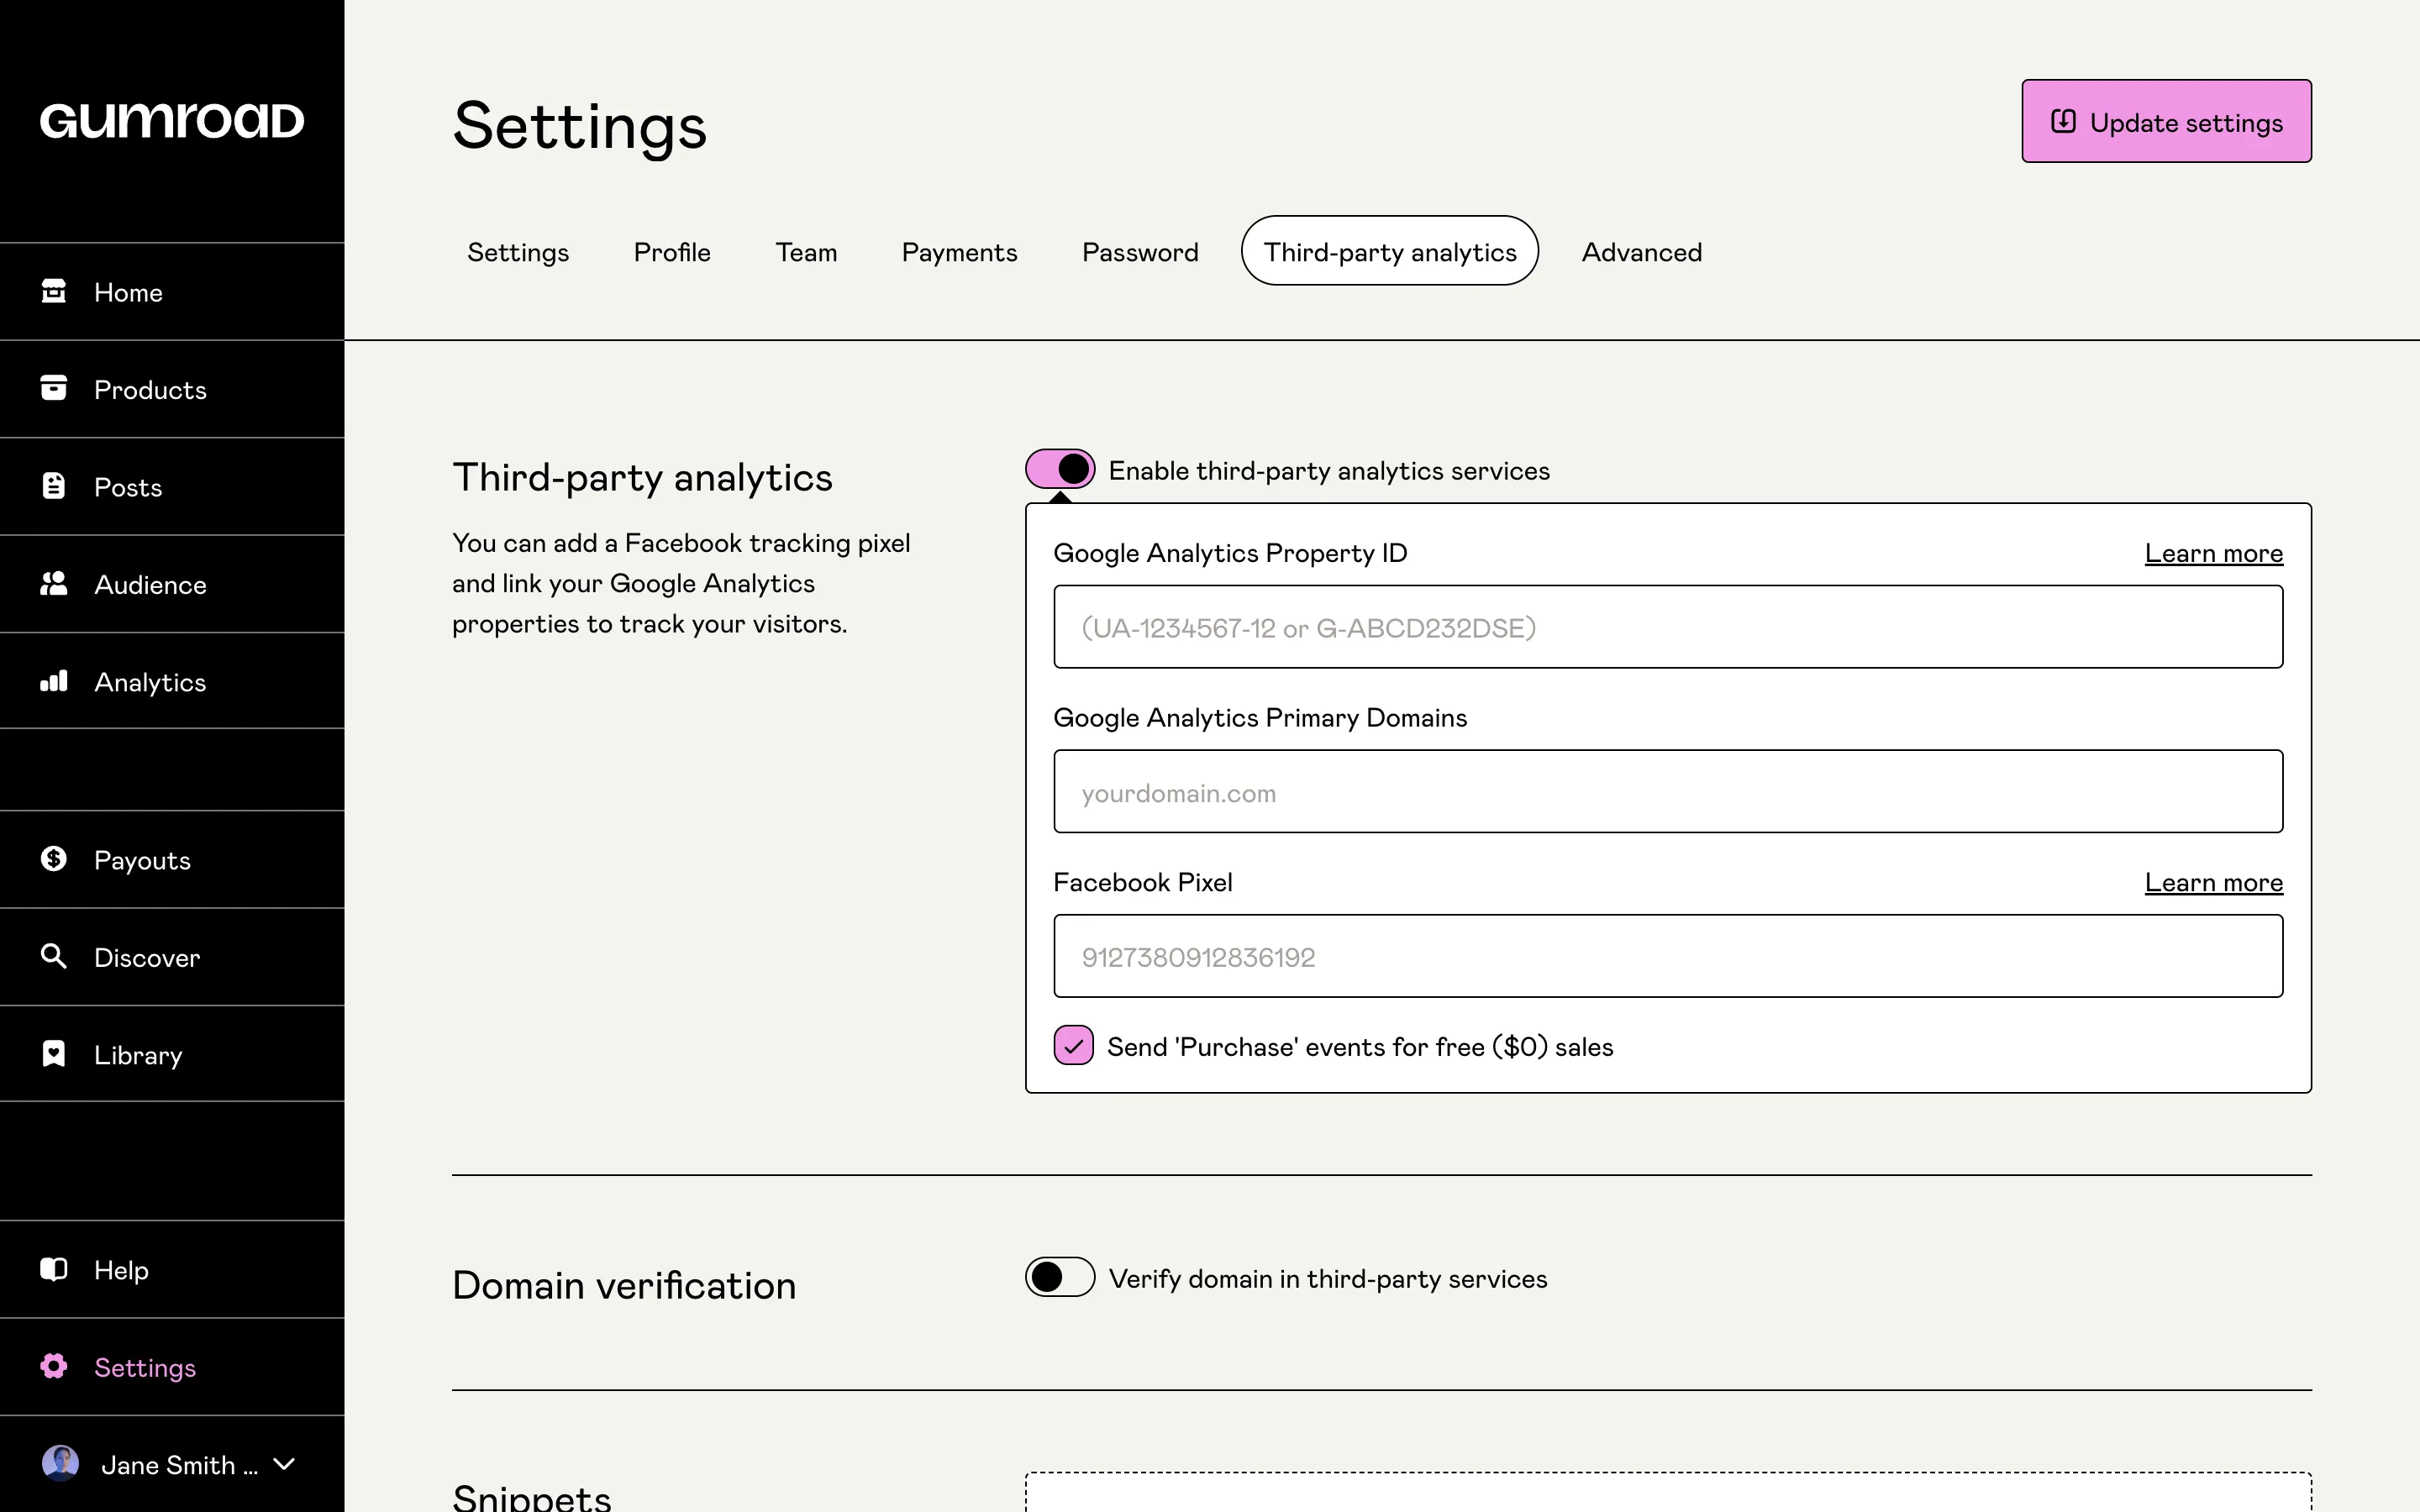
Task: Focus the Google Analytics Primary Domains field
Action: pyautogui.click(x=1667, y=792)
